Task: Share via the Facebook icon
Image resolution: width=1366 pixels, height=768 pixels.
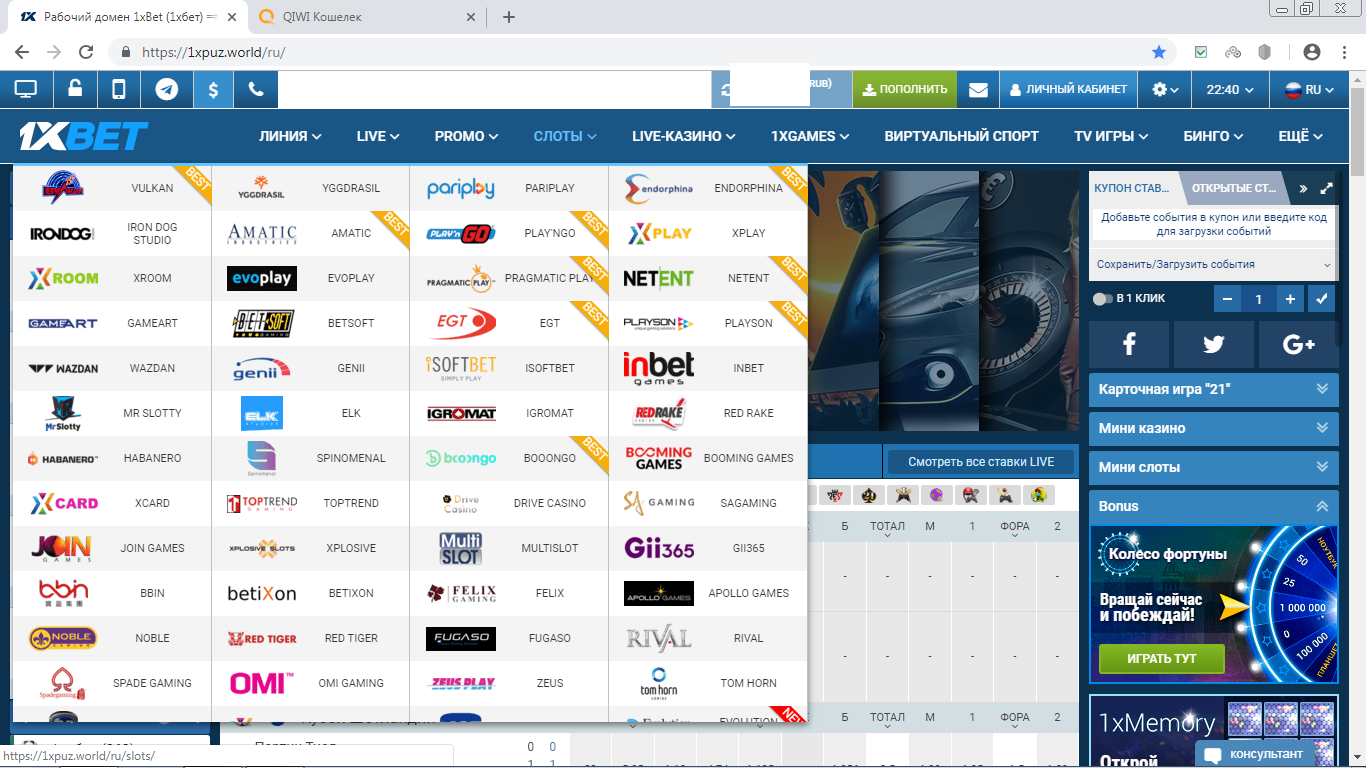Action: 1129,344
